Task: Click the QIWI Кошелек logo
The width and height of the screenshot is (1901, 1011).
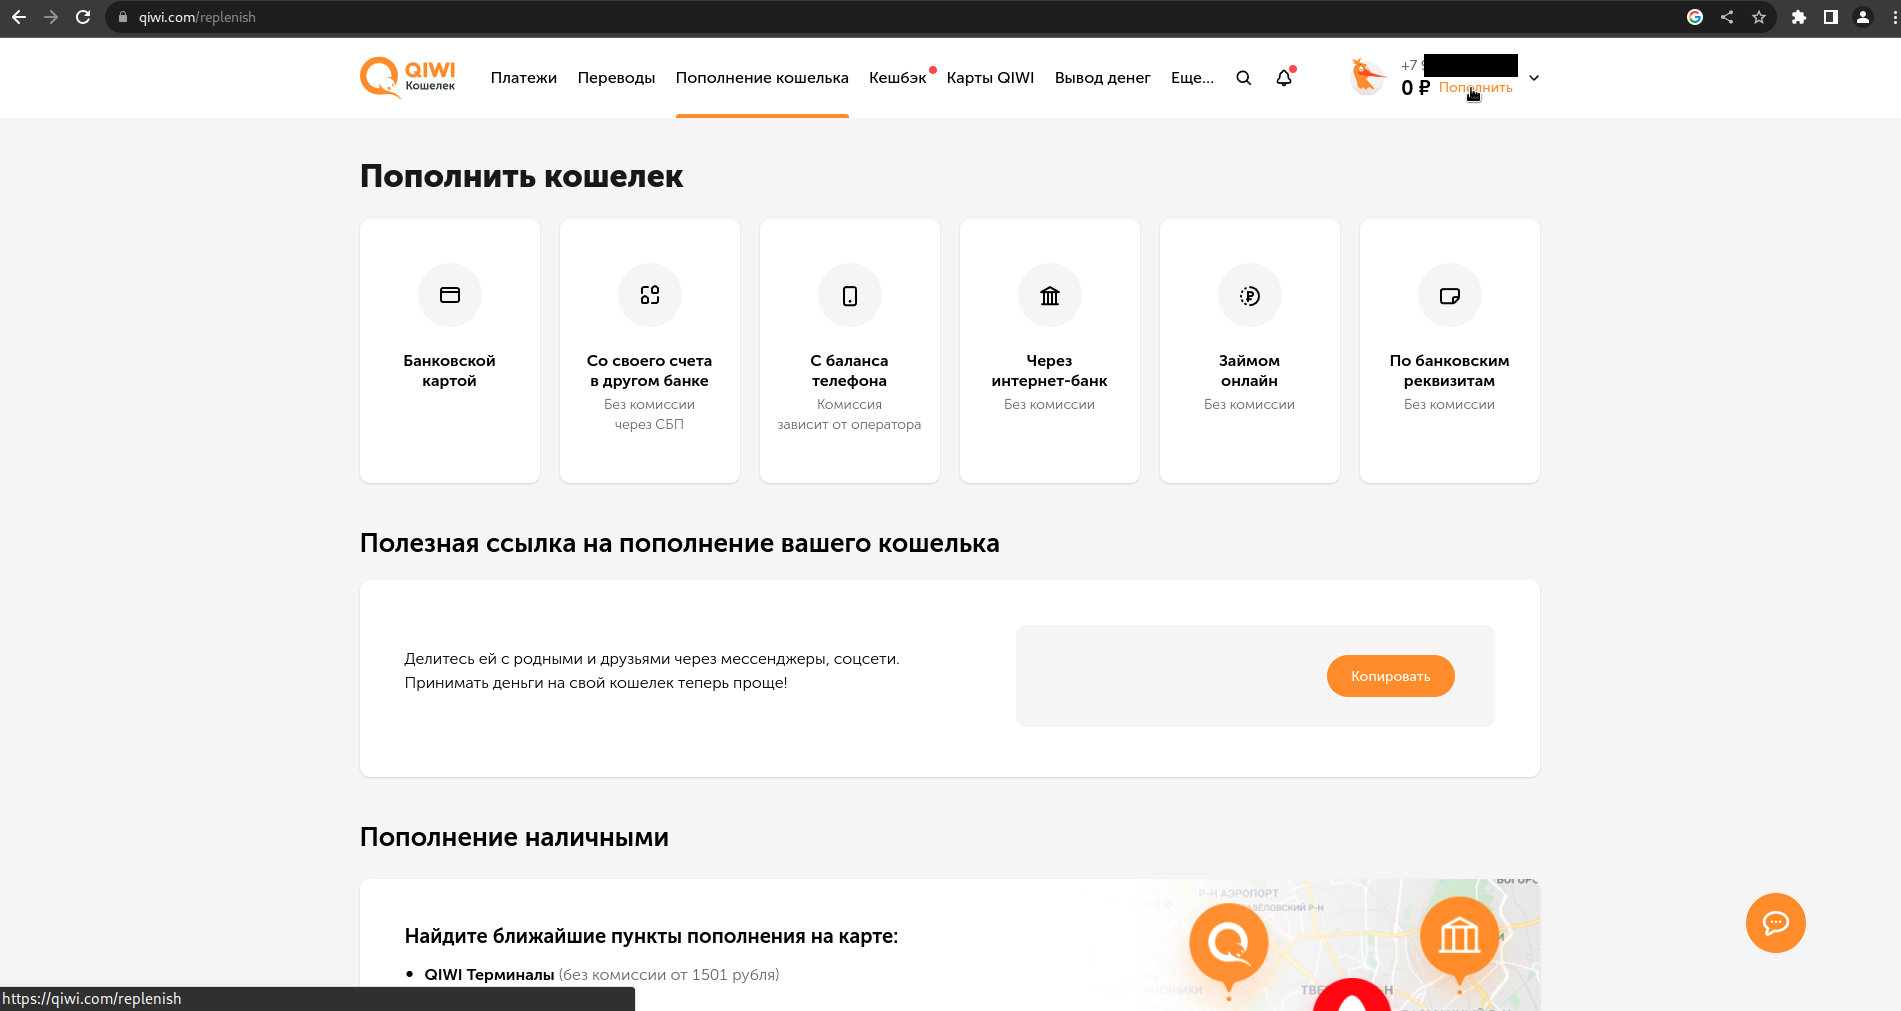Action: pyautogui.click(x=408, y=78)
